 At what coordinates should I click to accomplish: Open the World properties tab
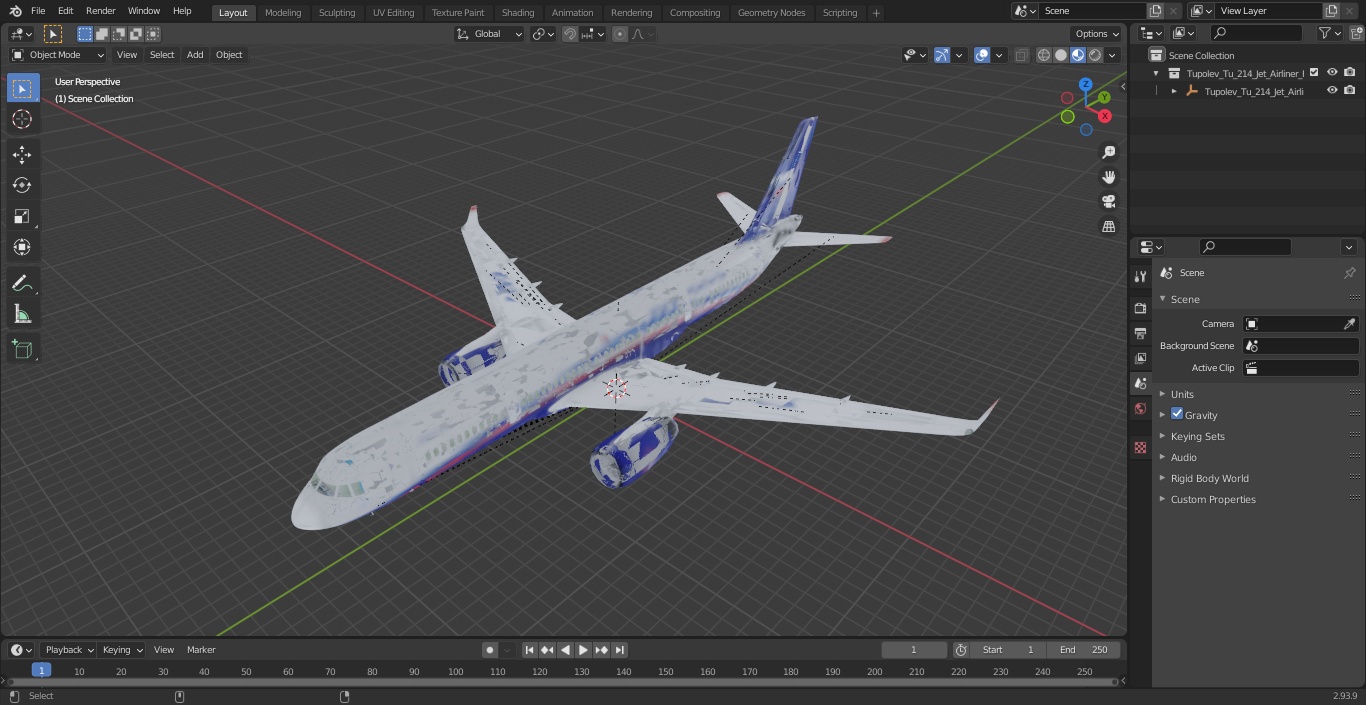(1140, 408)
